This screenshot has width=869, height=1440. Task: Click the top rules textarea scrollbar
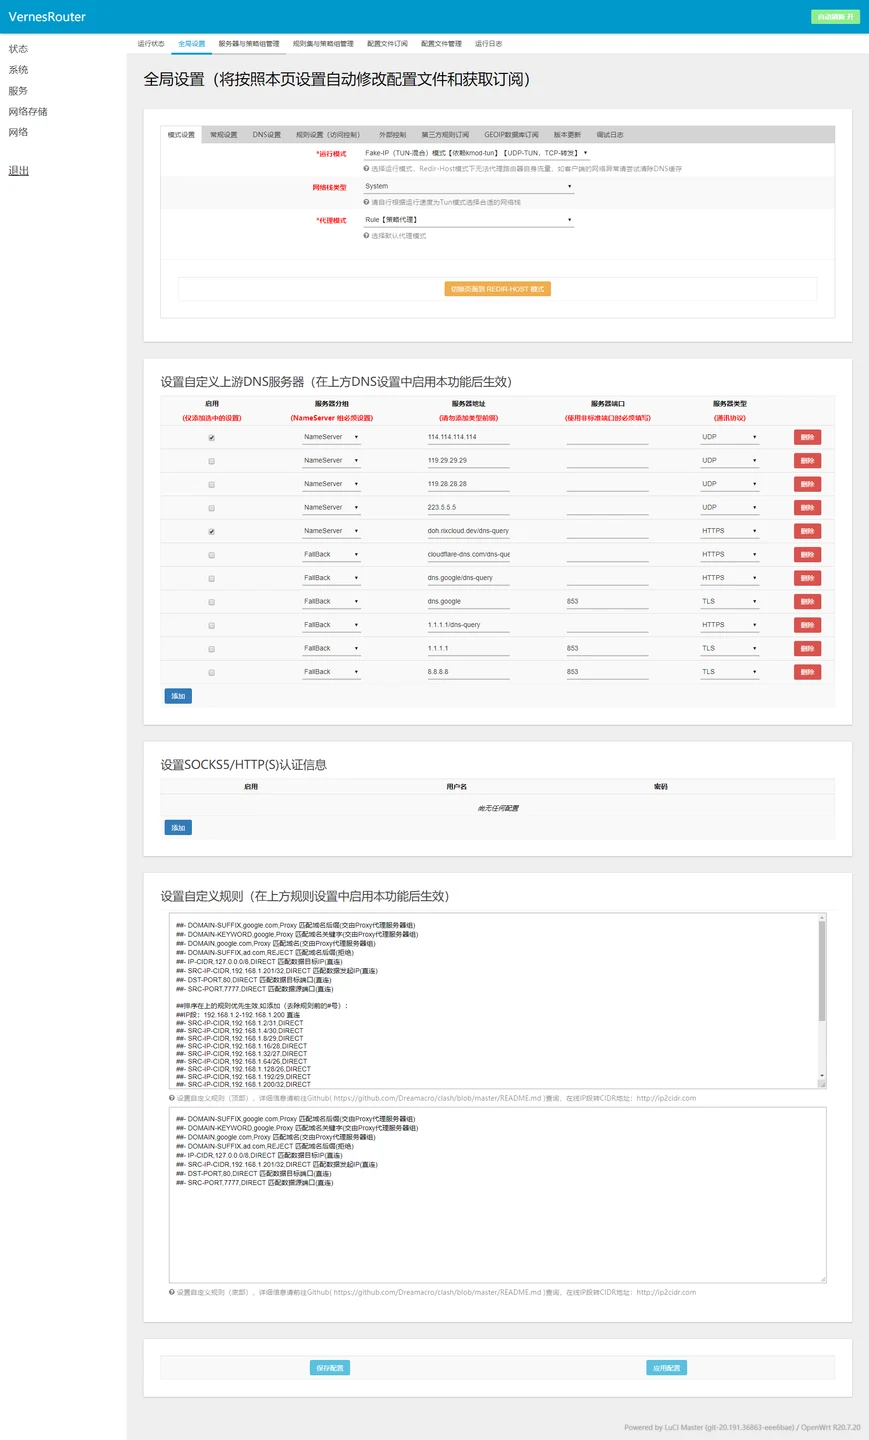pyautogui.click(x=822, y=972)
